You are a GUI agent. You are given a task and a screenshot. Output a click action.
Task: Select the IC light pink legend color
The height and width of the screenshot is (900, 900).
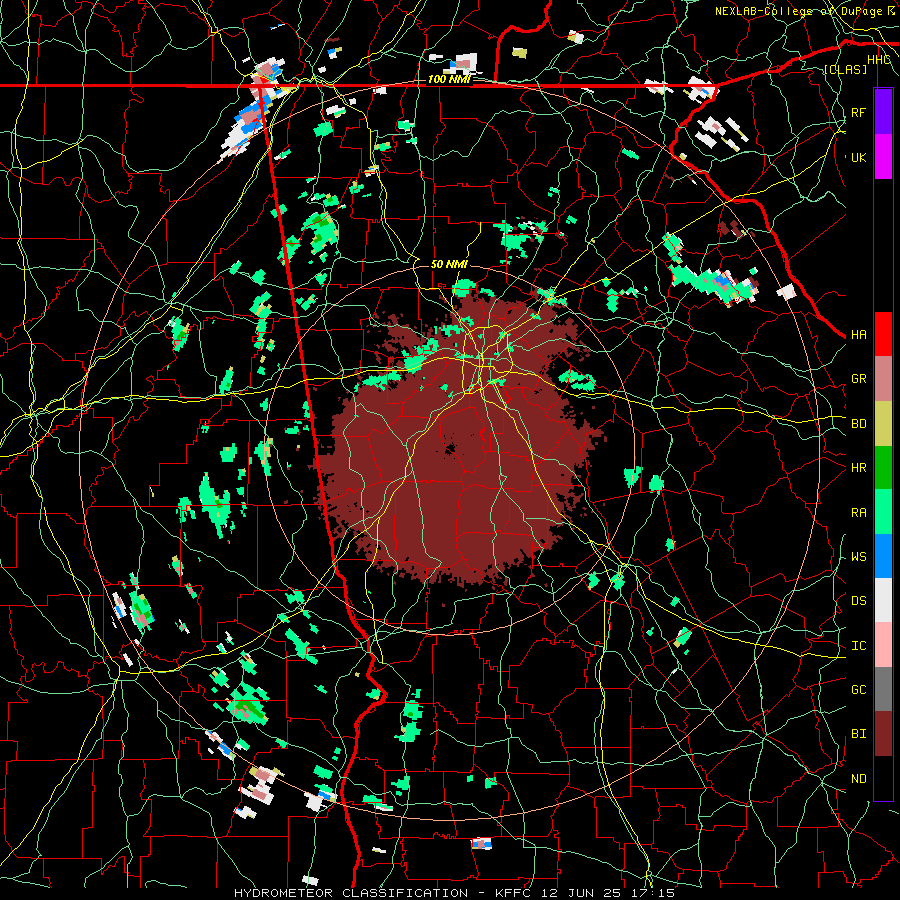coord(883,645)
